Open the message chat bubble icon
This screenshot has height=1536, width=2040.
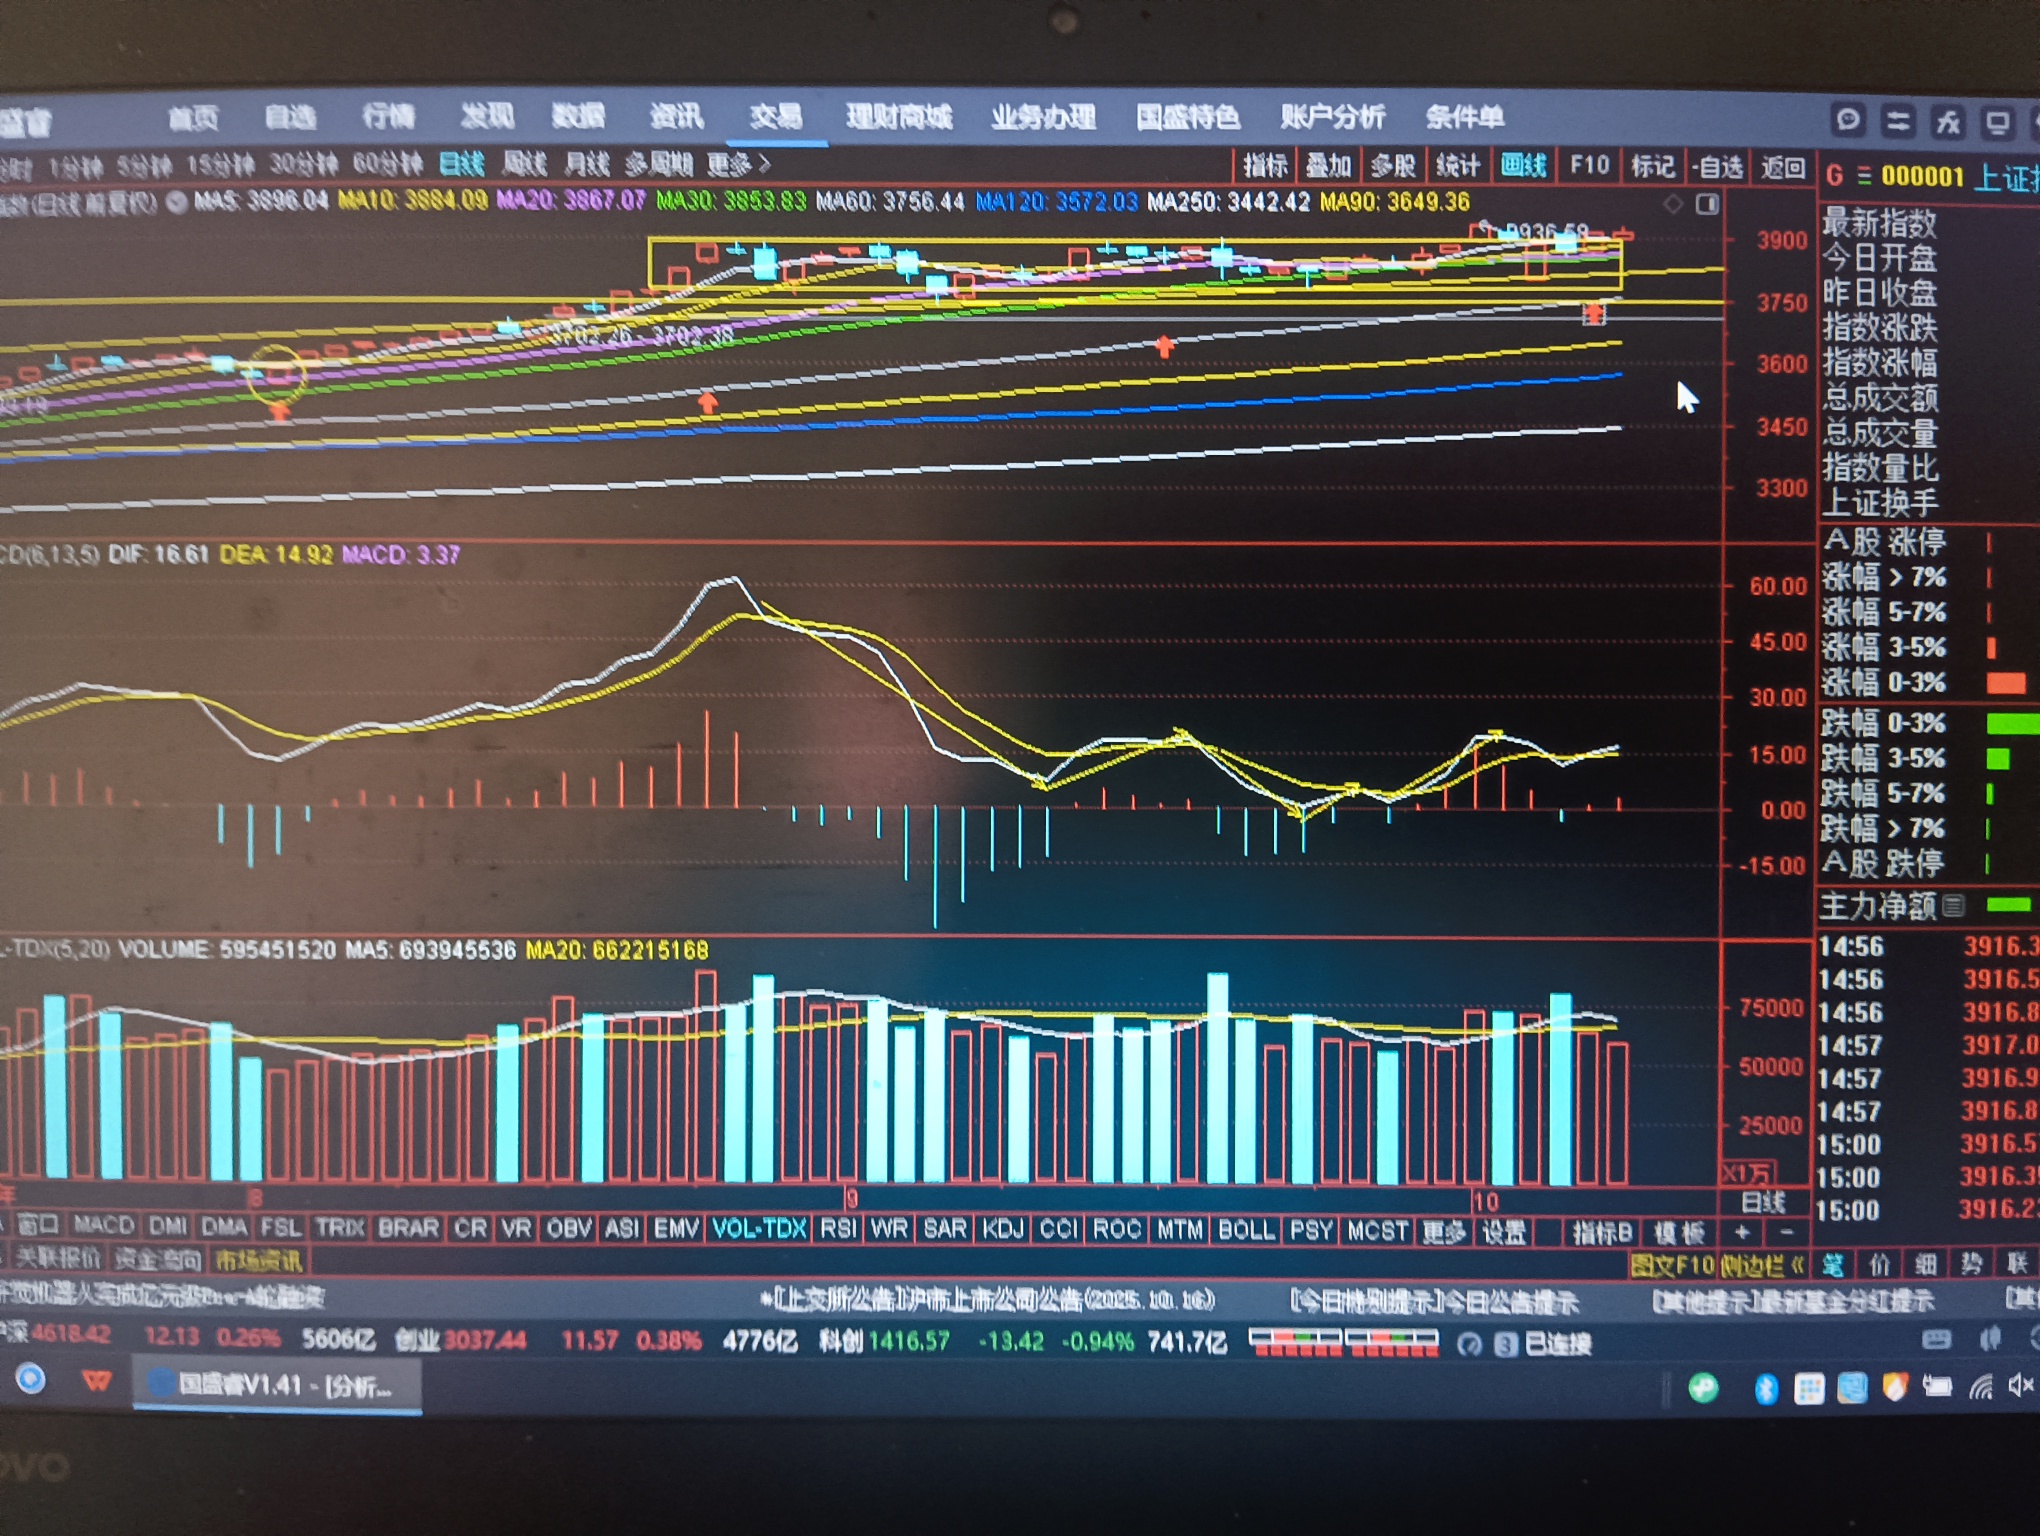coord(1848,121)
